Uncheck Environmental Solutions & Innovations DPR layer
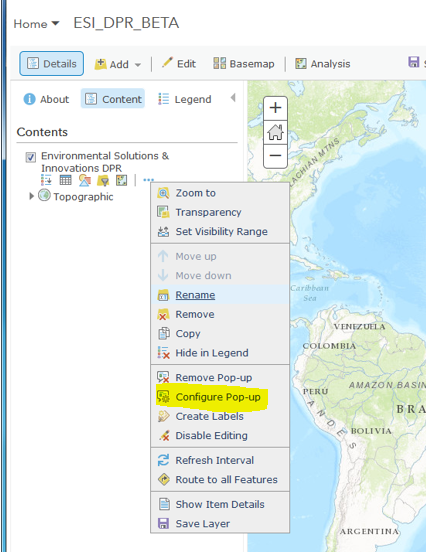The height and width of the screenshot is (552, 426). [31, 157]
